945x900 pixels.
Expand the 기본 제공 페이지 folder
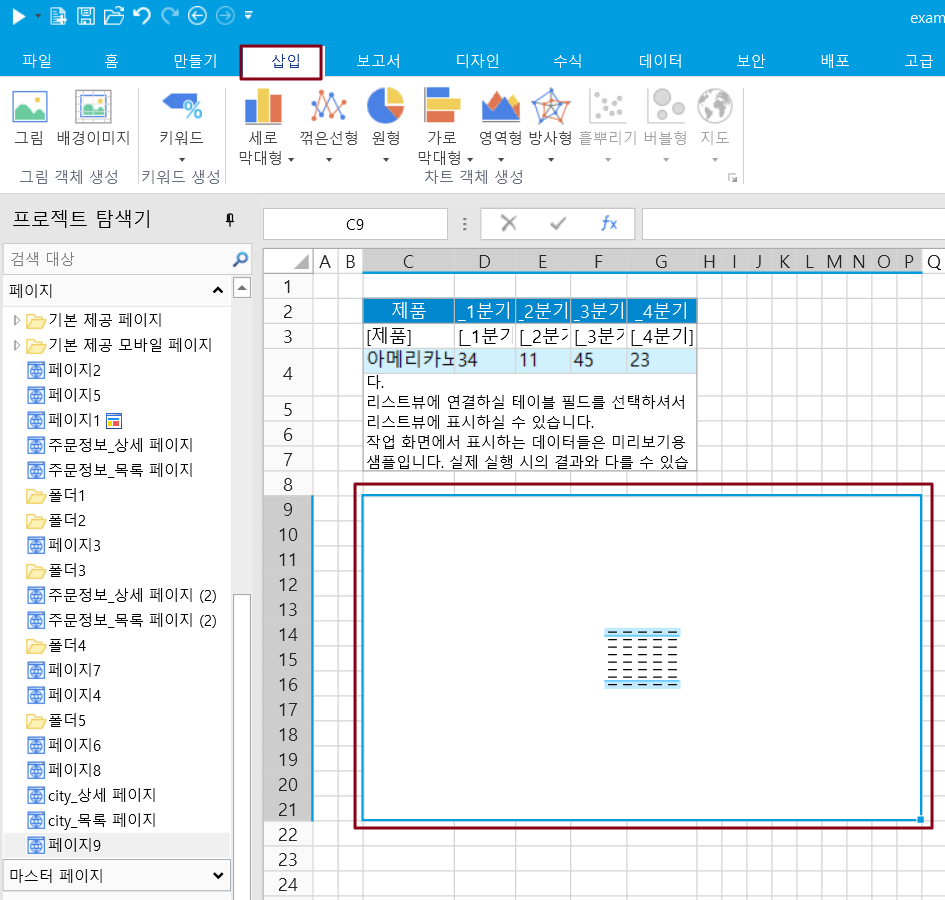click(x=16, y=320)
